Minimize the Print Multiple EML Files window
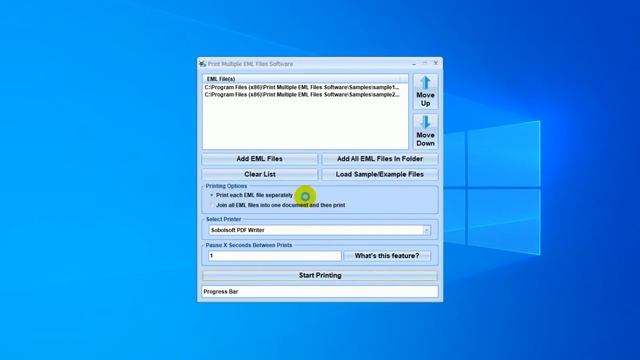The image size is (640, 360). [414, 64]
